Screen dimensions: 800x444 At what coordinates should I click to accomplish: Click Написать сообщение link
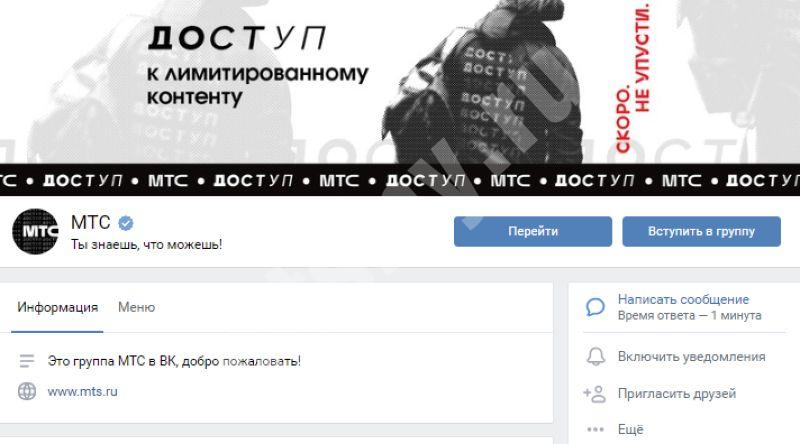tap(683, 300)
